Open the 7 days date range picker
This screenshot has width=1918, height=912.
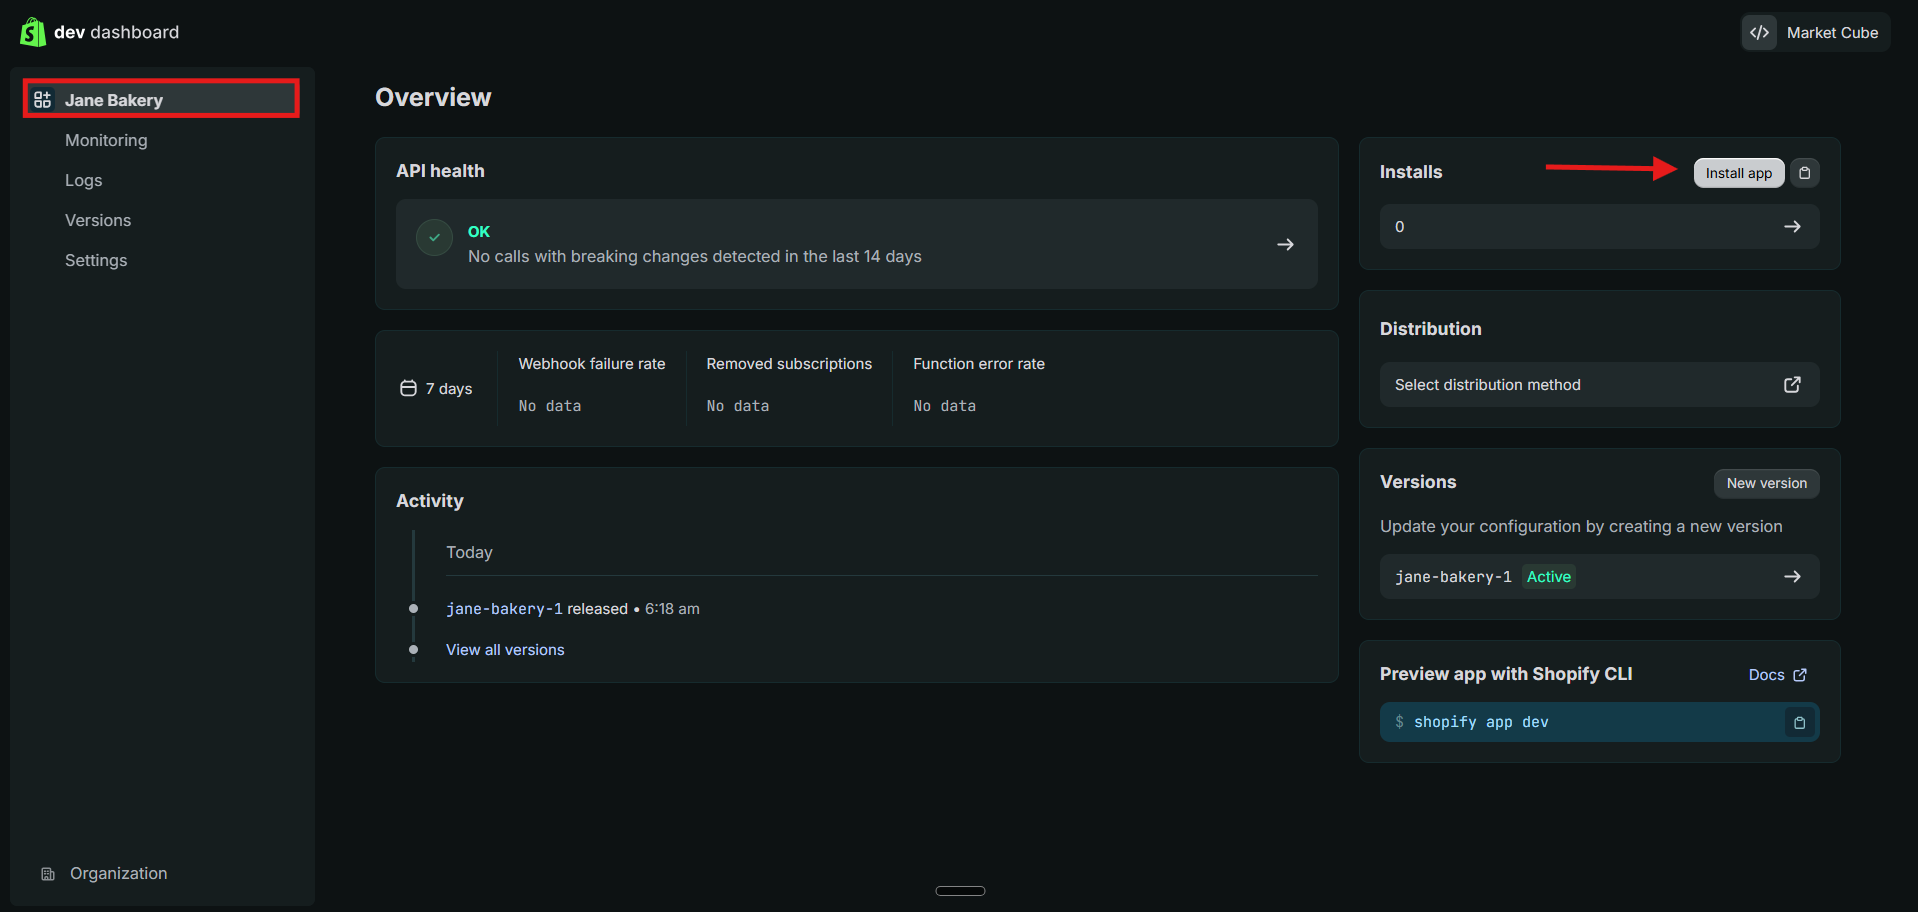[436, 389]
